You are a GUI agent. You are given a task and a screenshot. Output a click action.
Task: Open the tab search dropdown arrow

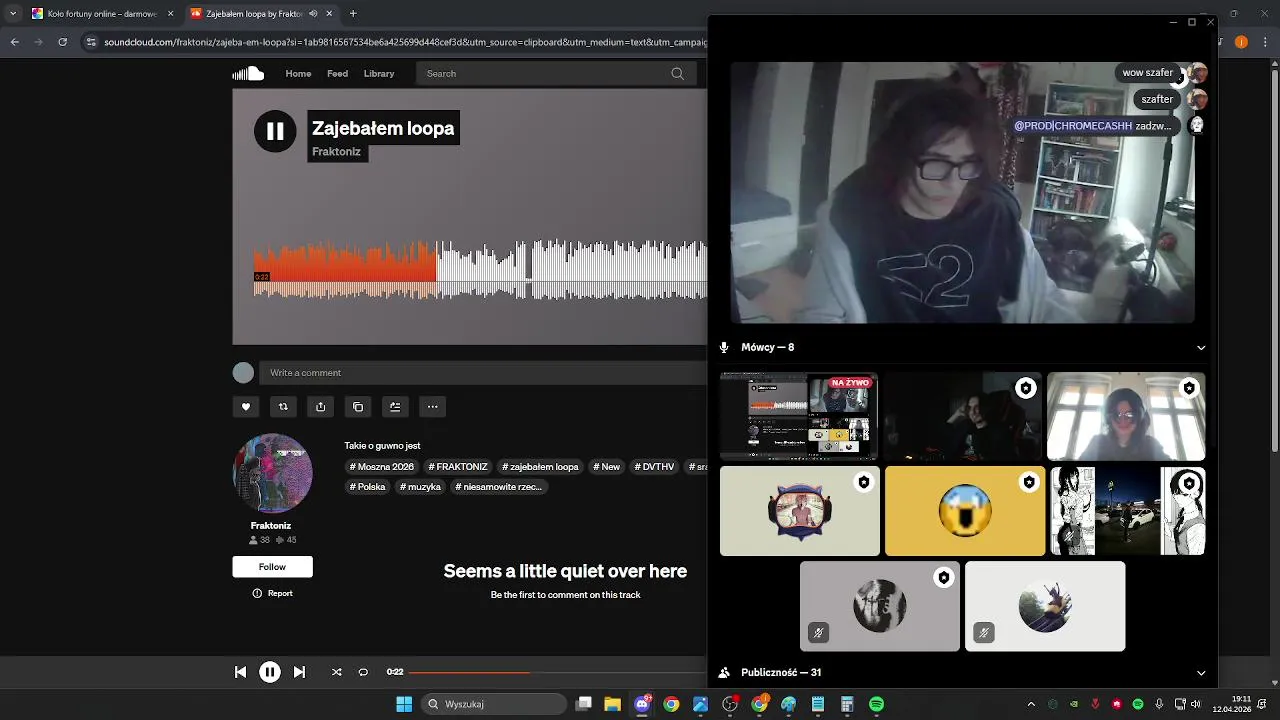coord(12,14)
